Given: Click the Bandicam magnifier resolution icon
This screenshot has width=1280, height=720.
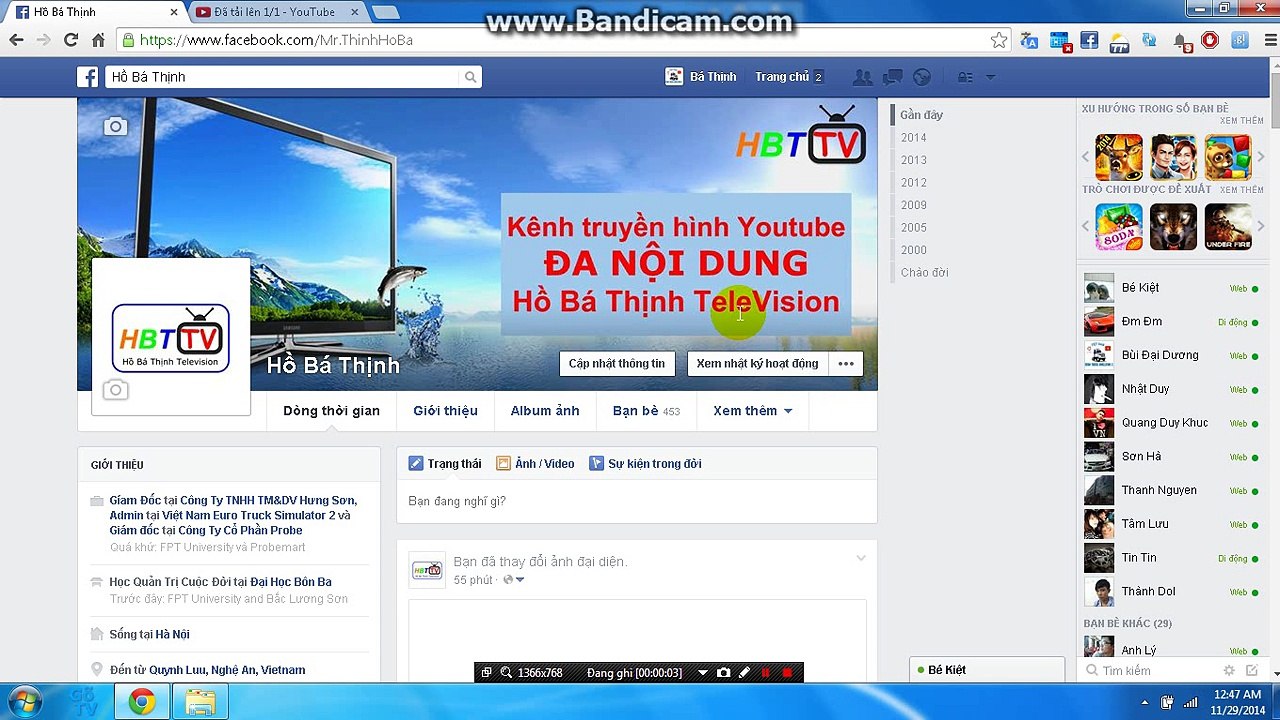Looking at the screenshot, I should [x=506, y=673].
